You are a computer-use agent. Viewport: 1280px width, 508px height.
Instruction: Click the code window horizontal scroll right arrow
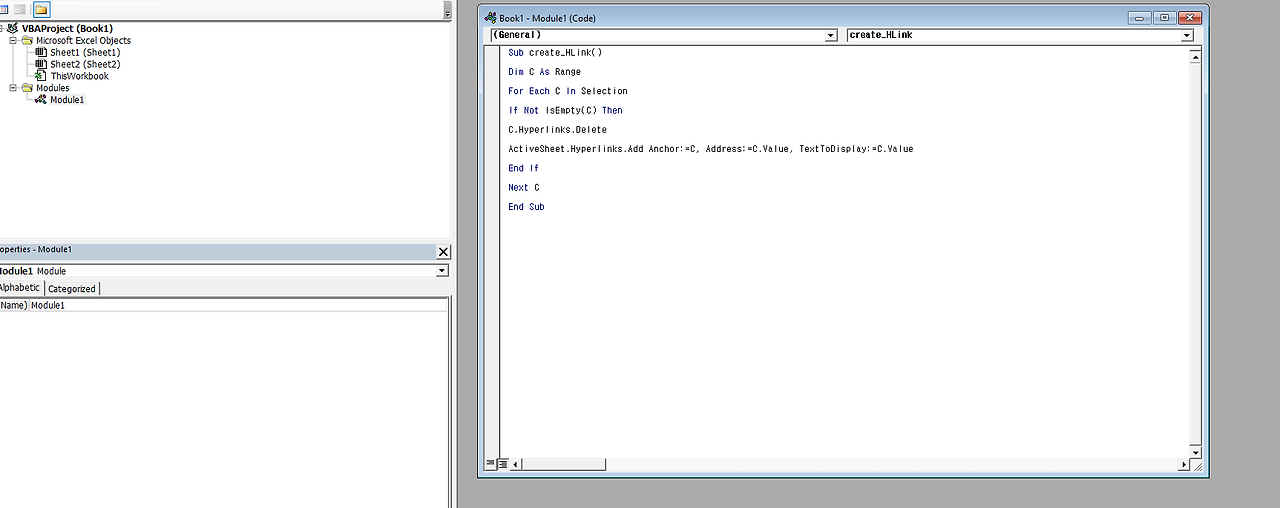coord(1184,465)
